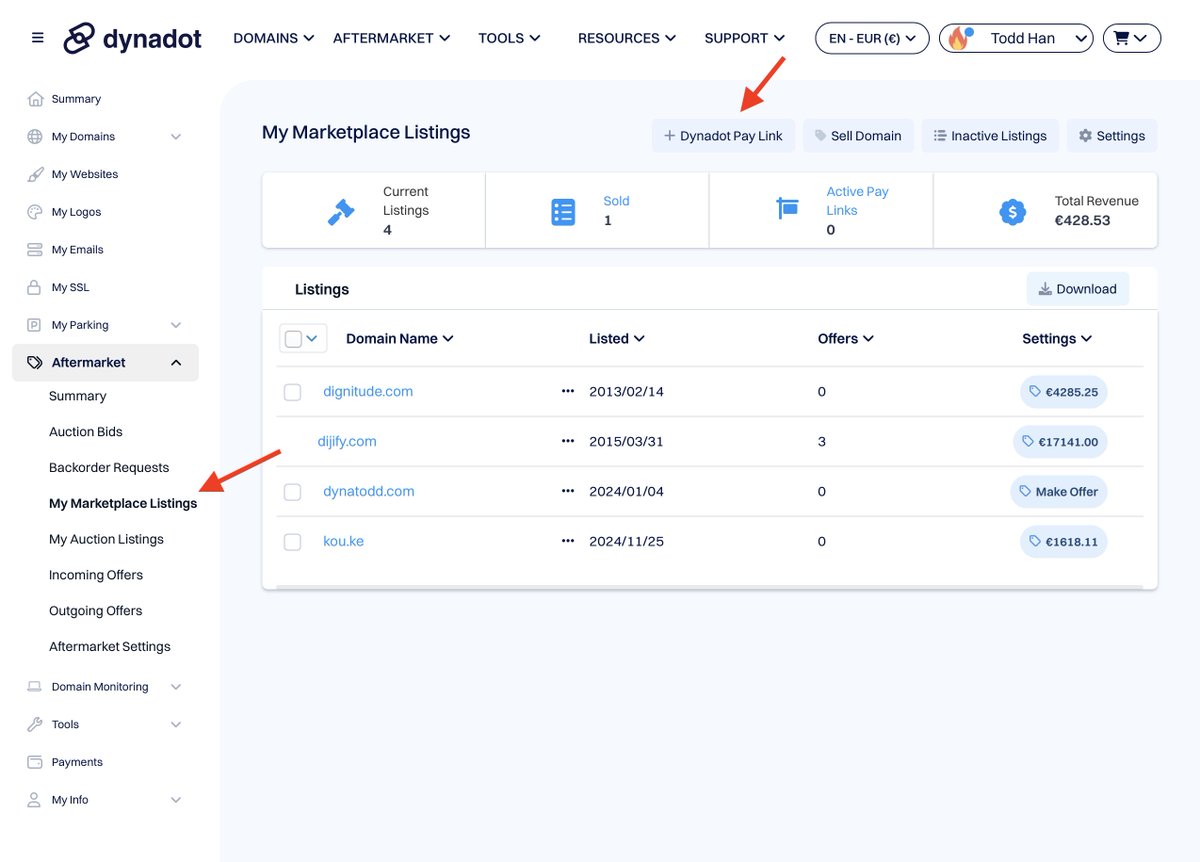Click the Summary home icon in sidebar

pos(36,99)
